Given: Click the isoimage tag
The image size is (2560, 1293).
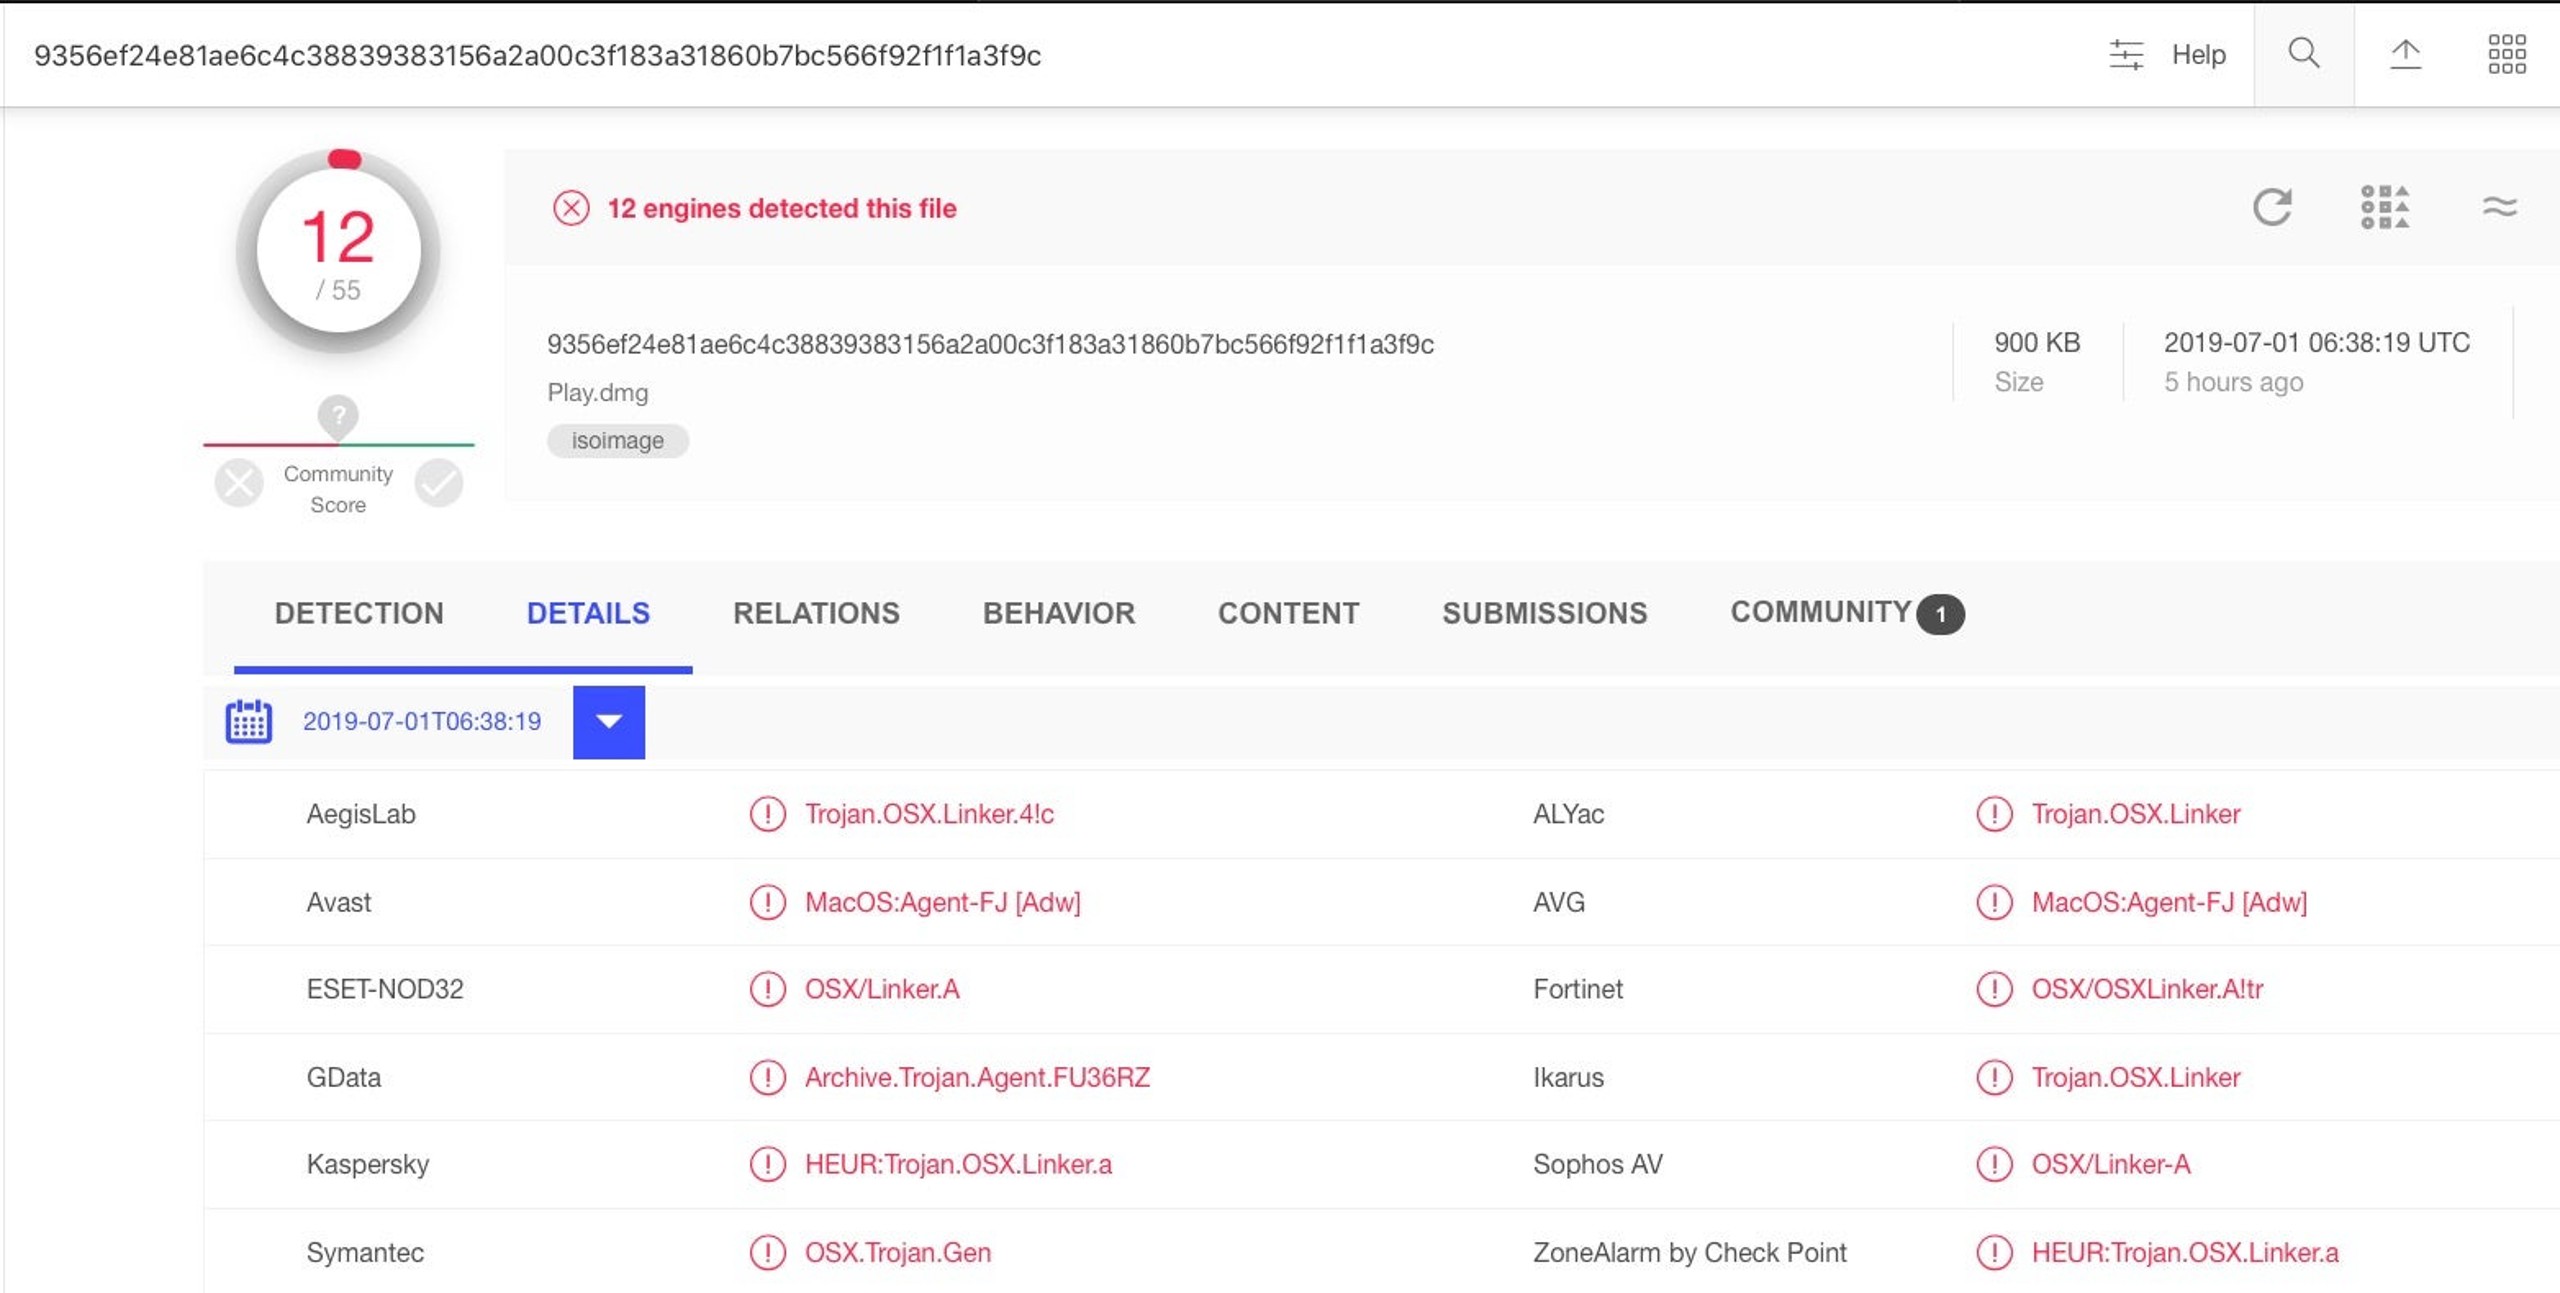Looking at the screenshot, I should (x=618, y=441).
